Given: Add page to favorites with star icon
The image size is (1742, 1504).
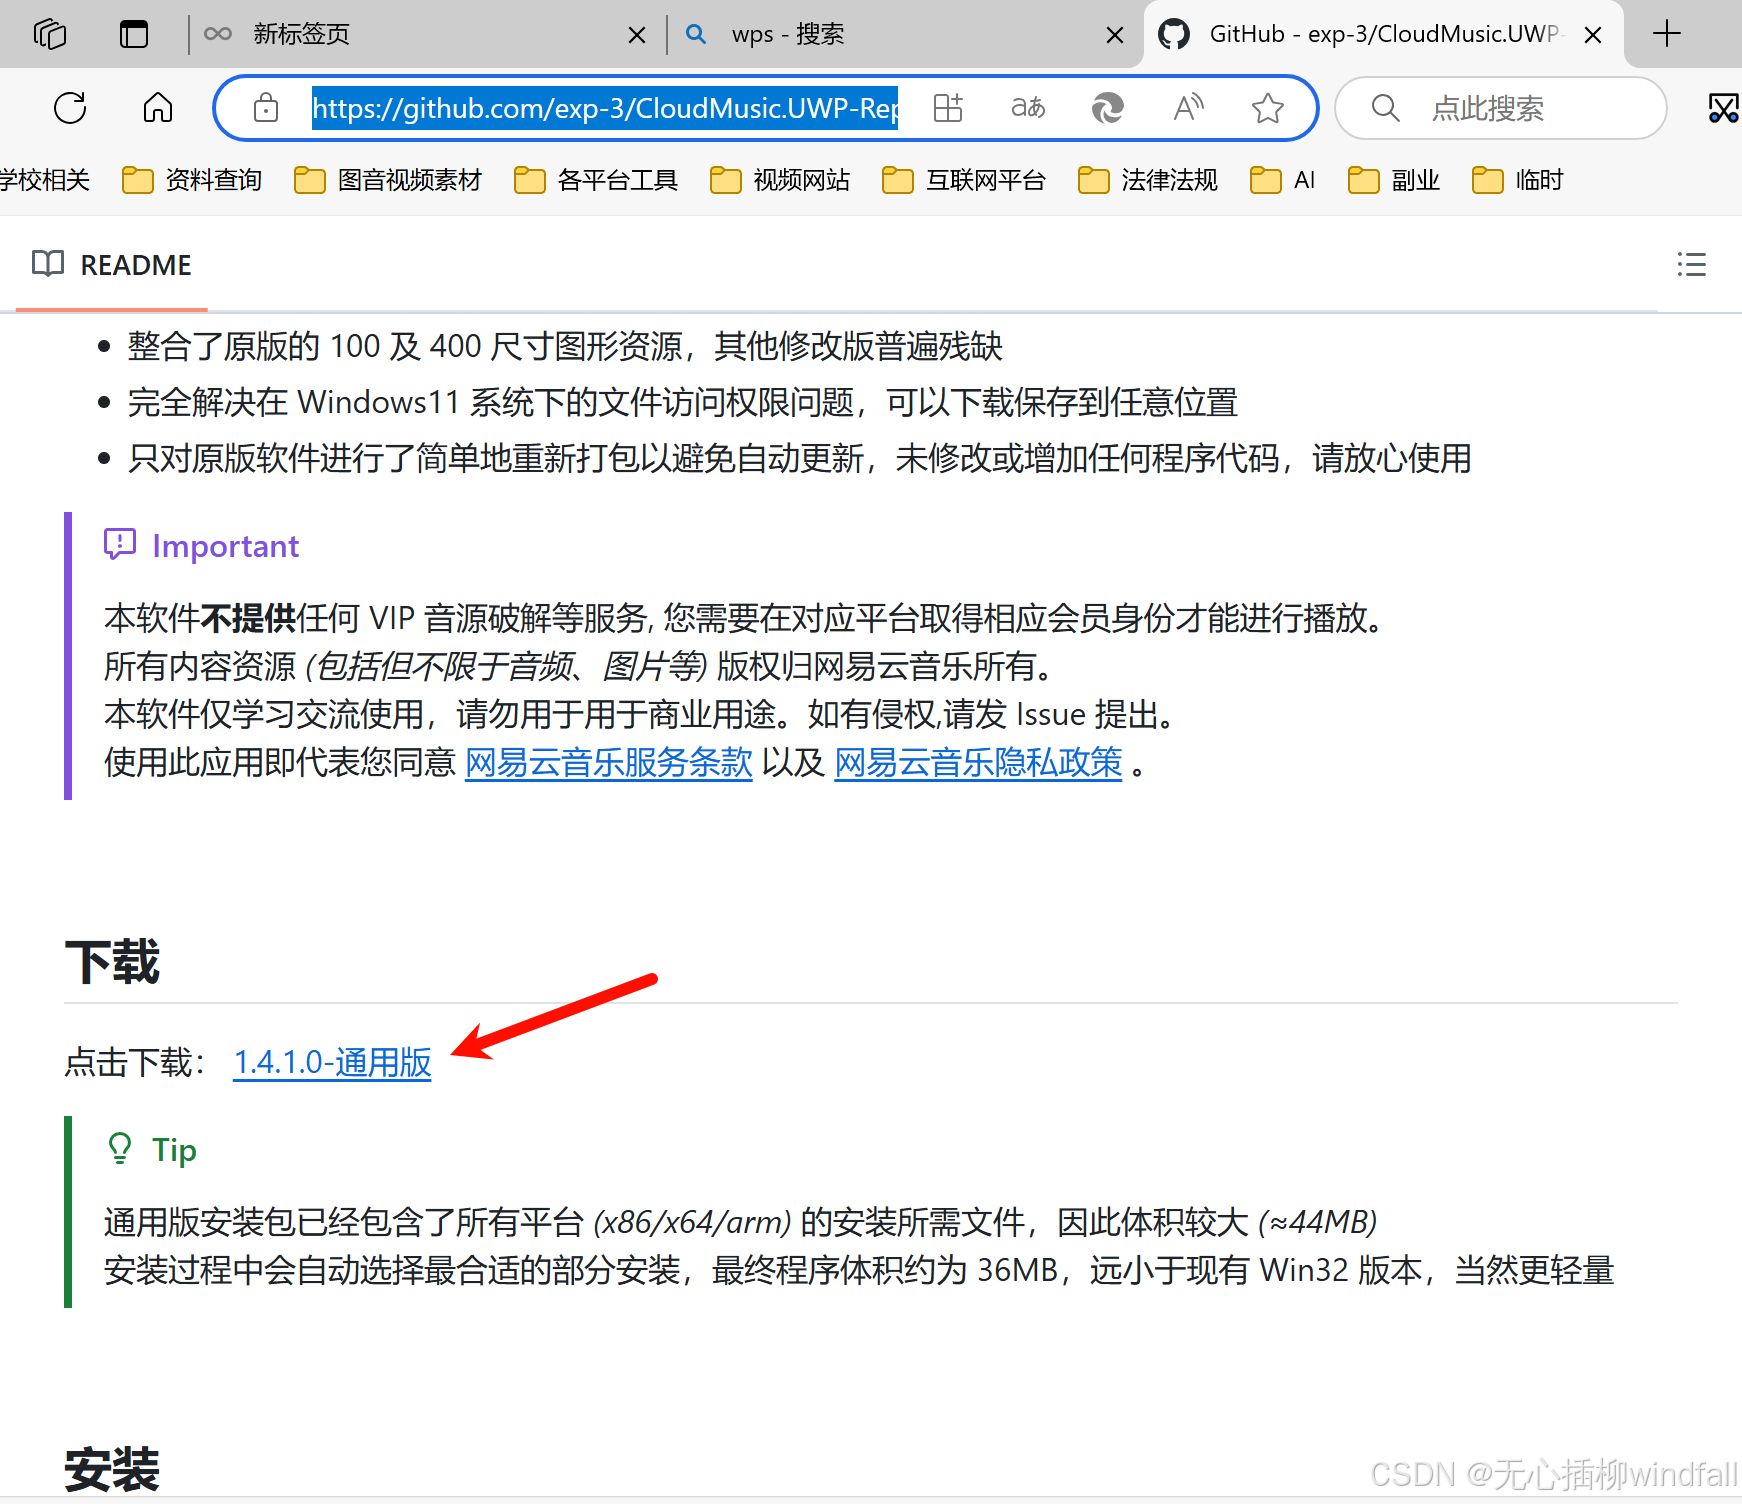Looking at the screenshot, I should (x=1268, y=108).
